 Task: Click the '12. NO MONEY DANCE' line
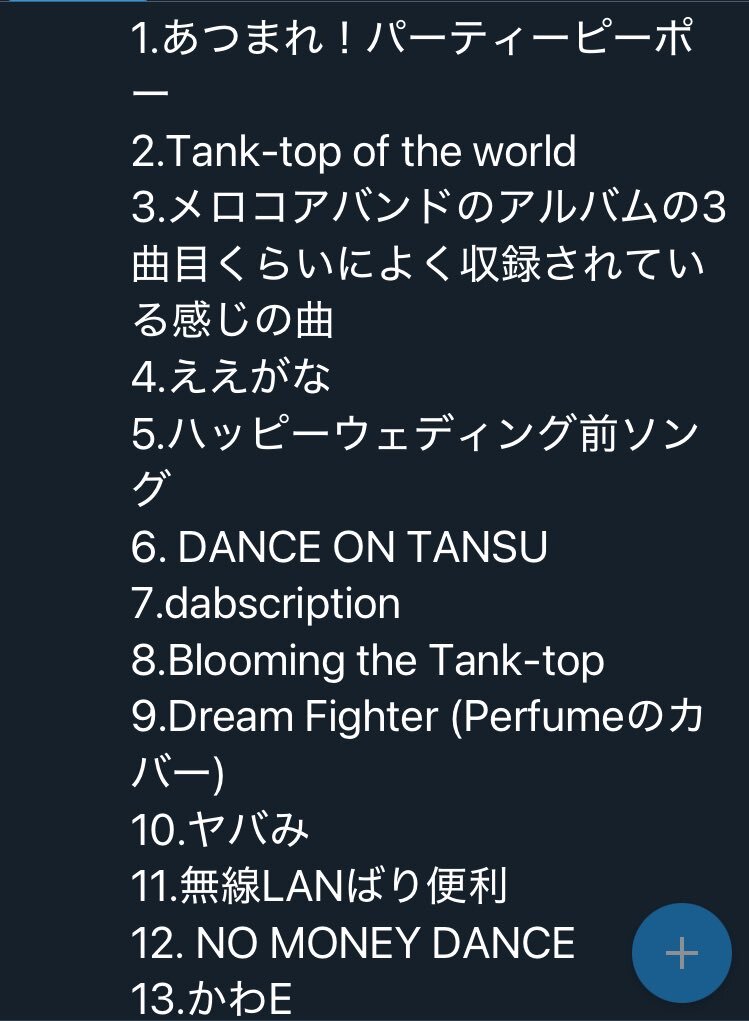click(x=353, y=942)
